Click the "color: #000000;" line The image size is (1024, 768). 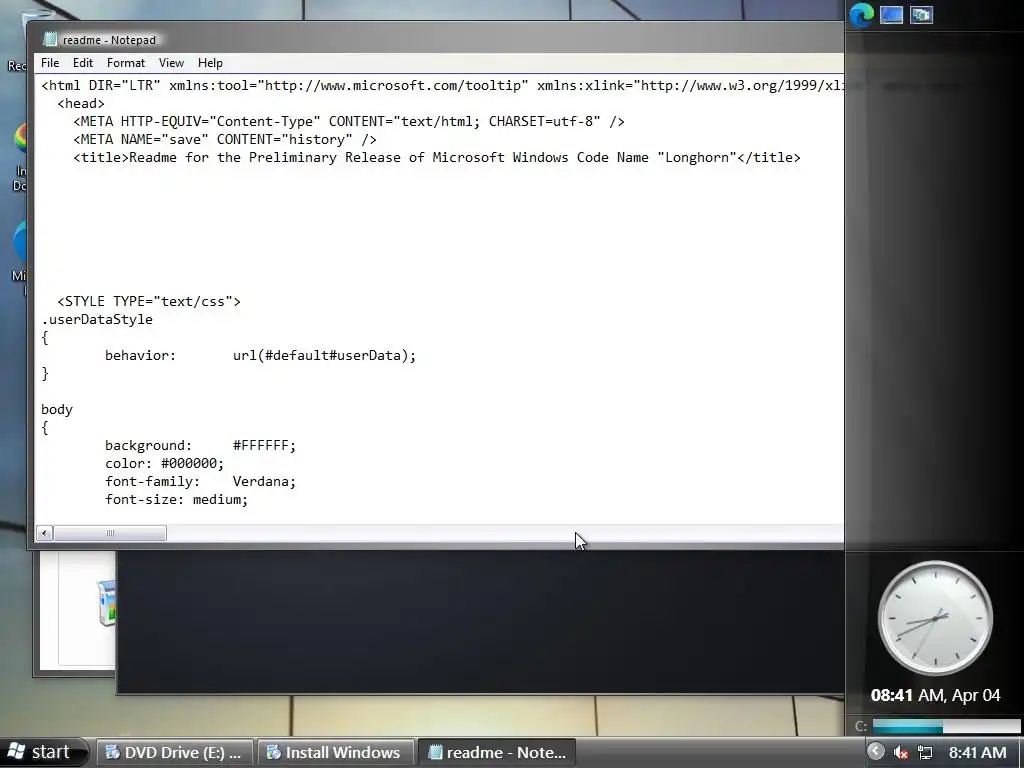(x=165, y=464)
